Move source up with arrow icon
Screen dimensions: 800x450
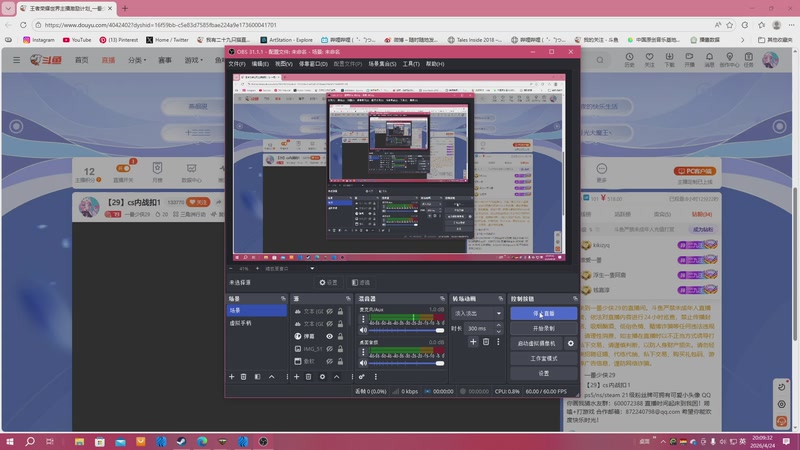coord(337,377)
